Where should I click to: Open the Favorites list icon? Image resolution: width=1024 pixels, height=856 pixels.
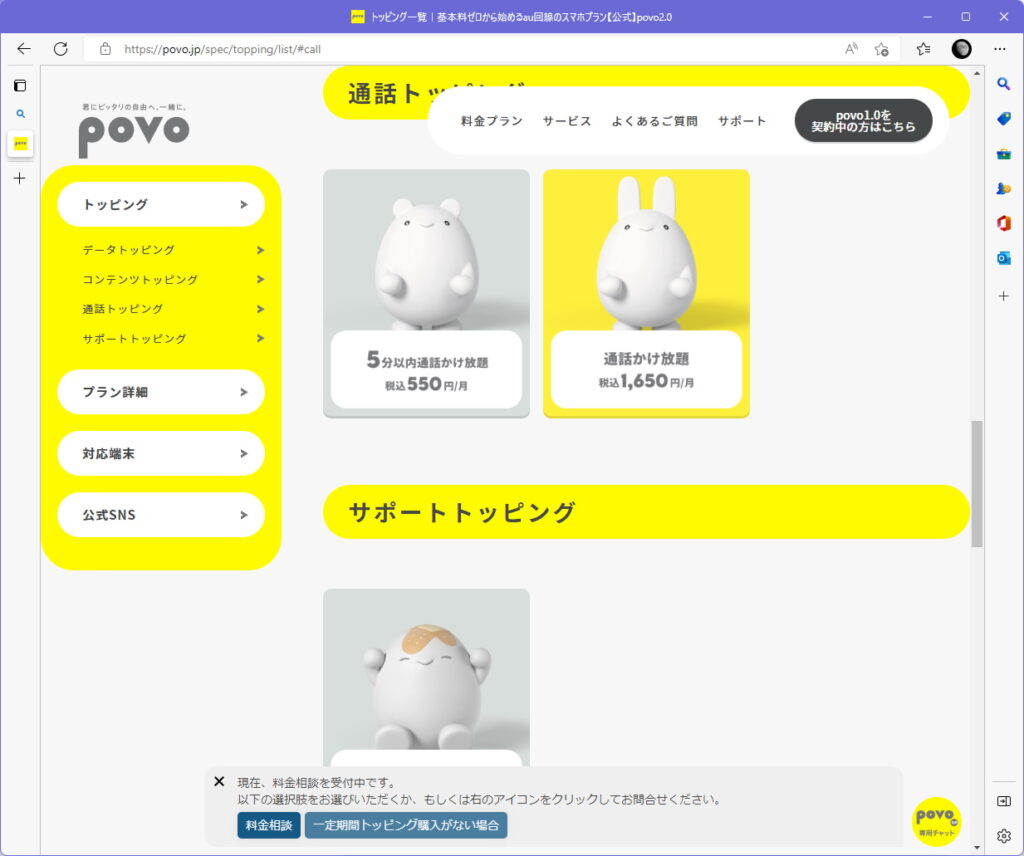(923, 49)
